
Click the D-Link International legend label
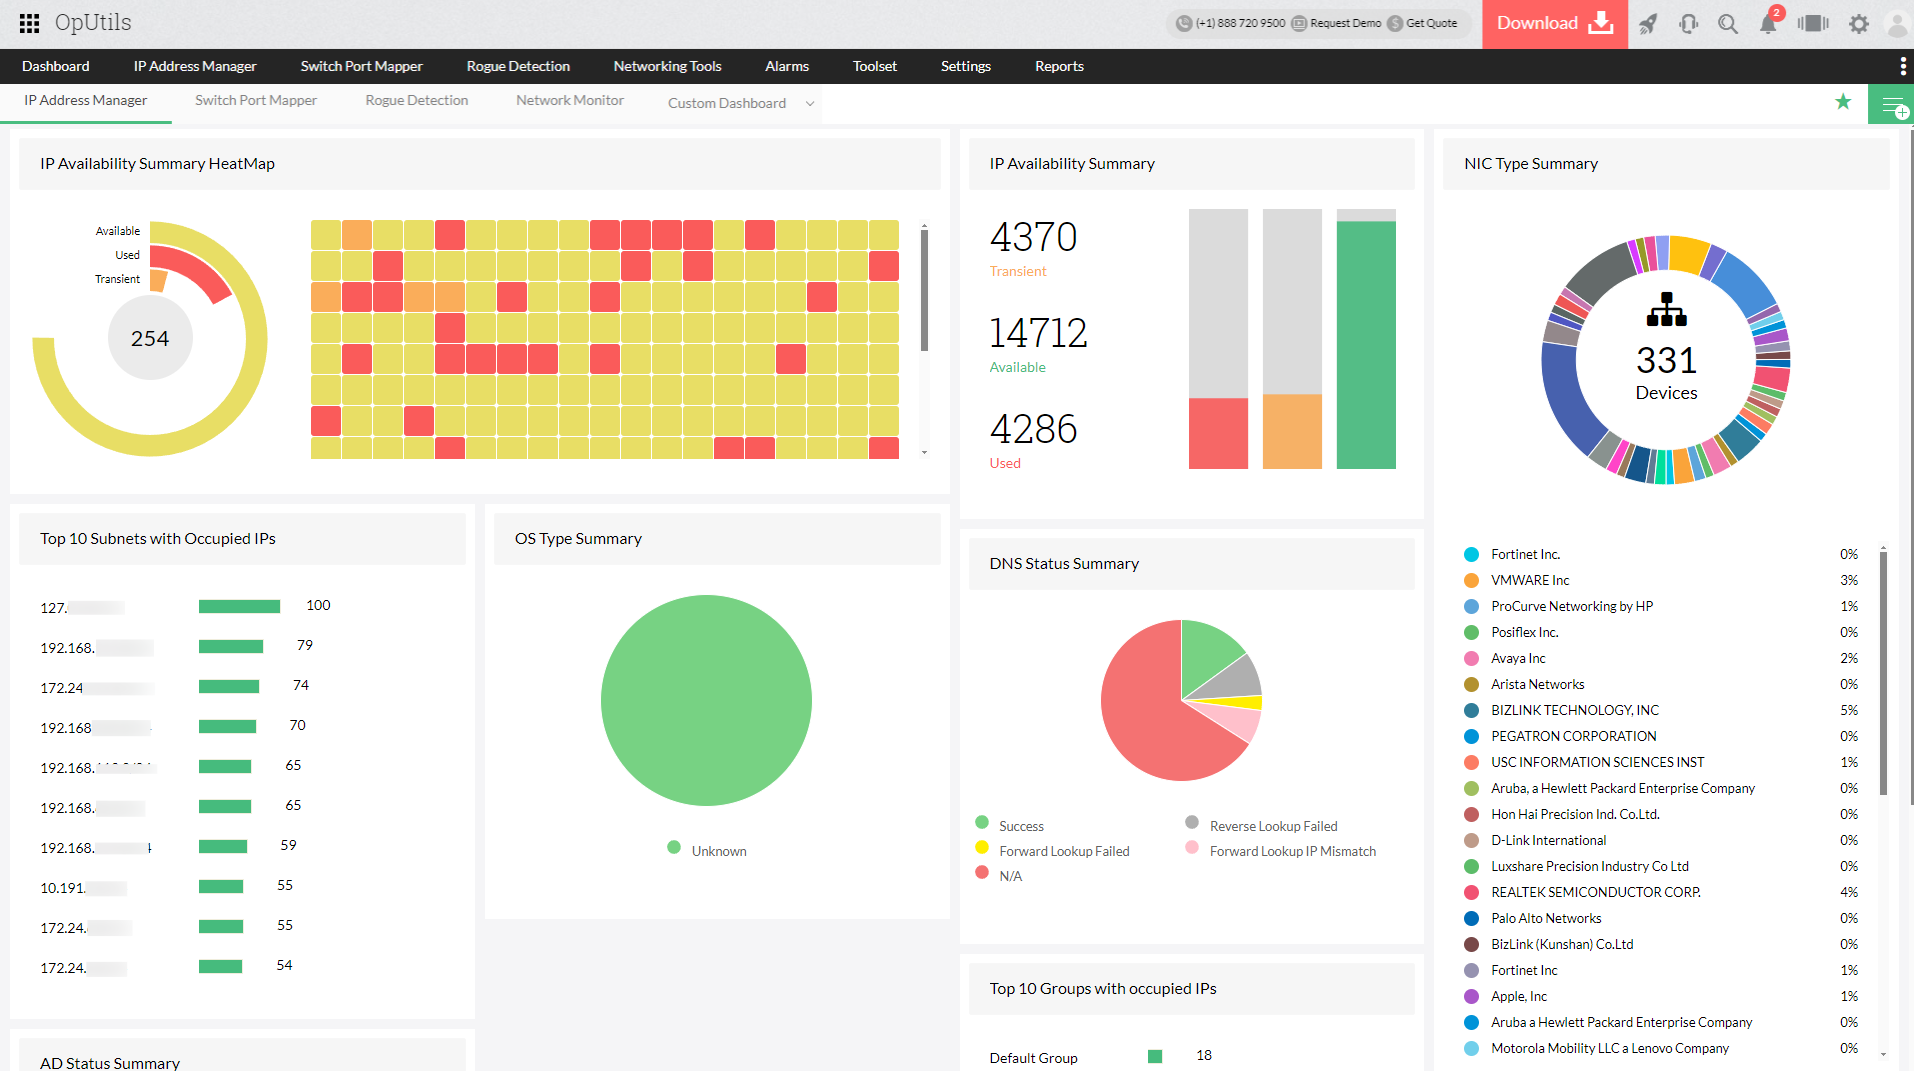(x=1548, y=840)
